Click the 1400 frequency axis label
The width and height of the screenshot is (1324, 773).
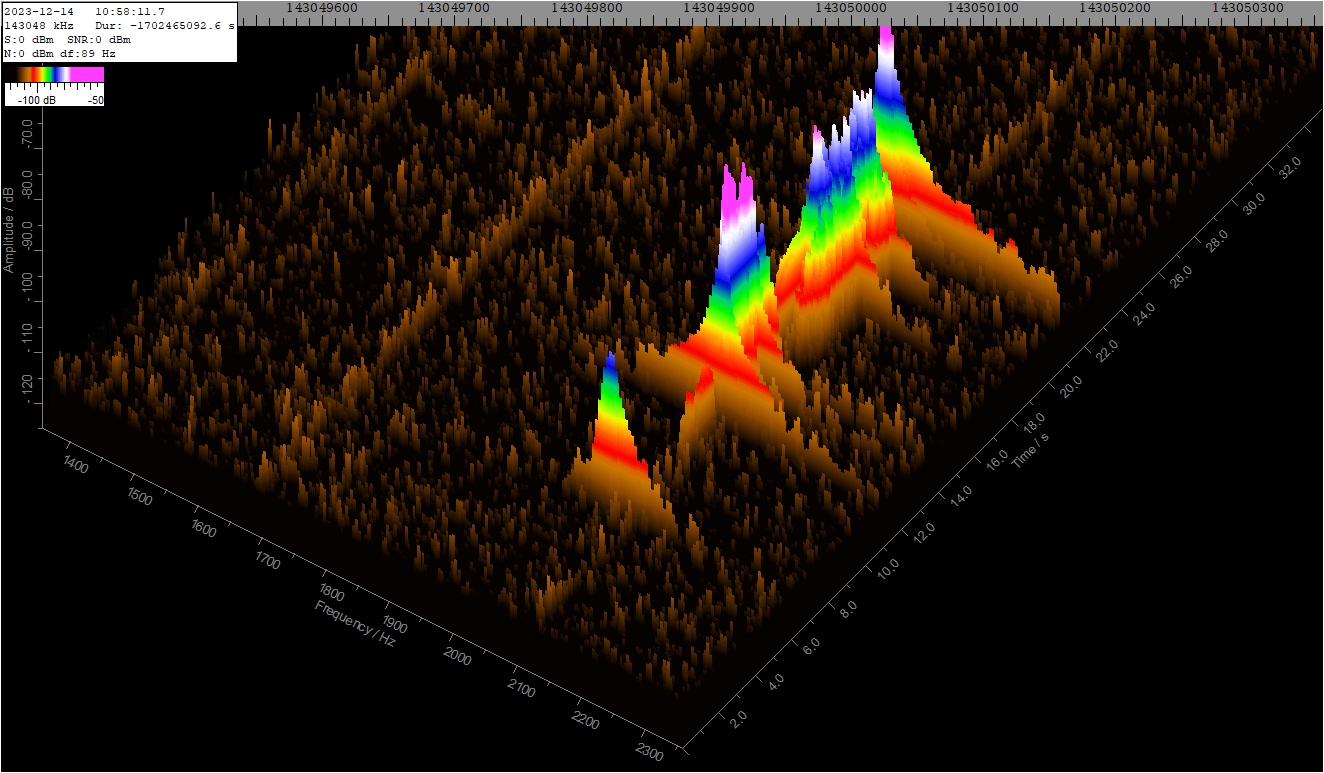pos(75,462)
